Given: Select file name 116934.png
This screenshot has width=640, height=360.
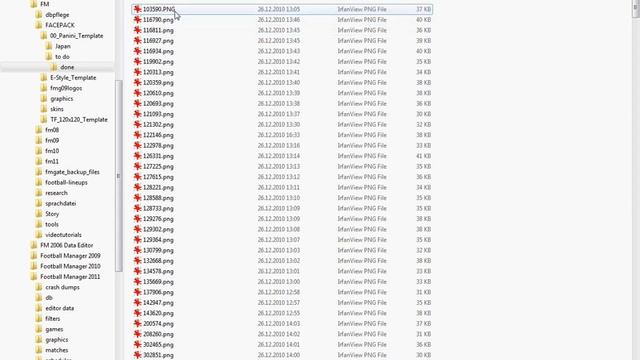Looking at the screenshot, I should tap(158, 51).
